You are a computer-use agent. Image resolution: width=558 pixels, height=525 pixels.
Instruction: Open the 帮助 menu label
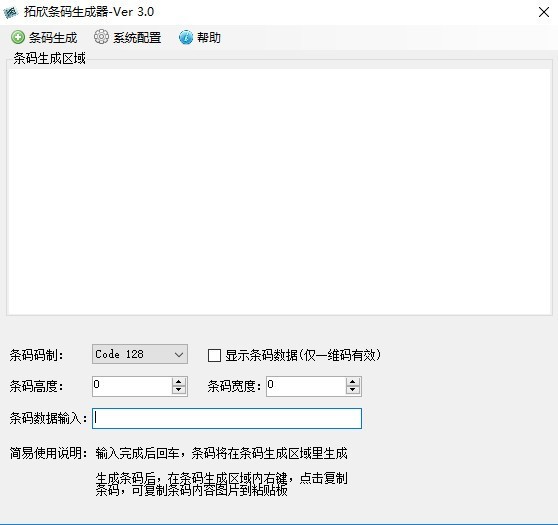tap(209, 38)
